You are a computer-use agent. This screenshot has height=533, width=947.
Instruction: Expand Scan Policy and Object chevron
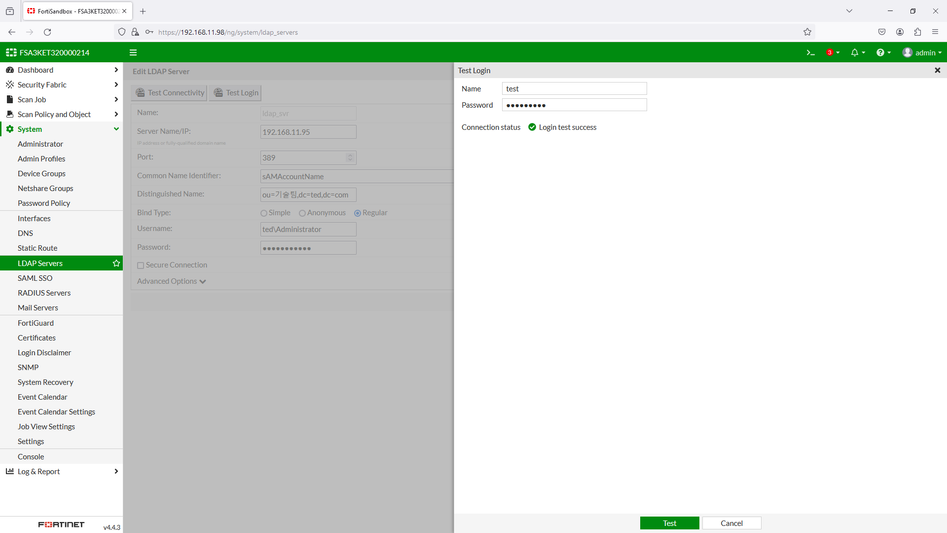[116, 114]
